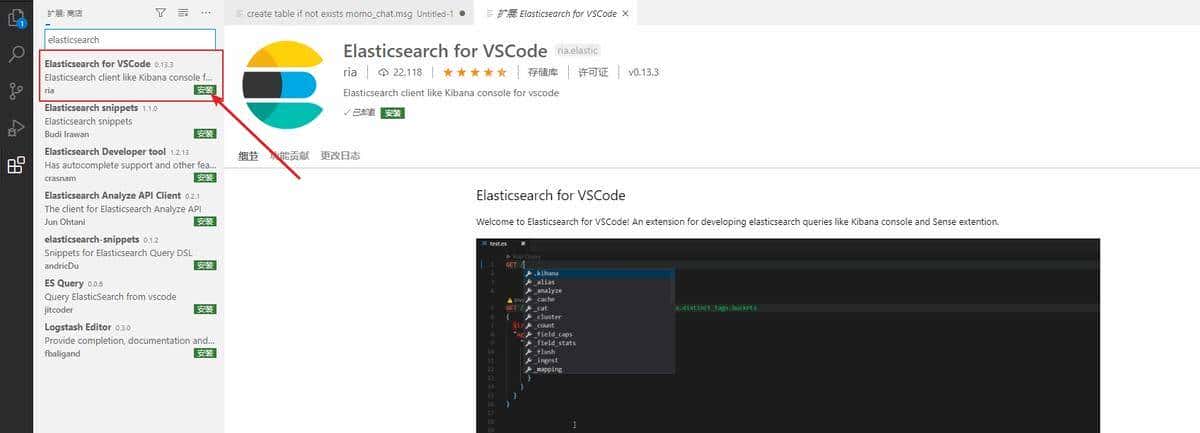Image resolution: width=1200 pixels, height=433 pixels.
Task: Open the 许可证 license link
Action: click(594, 72)
